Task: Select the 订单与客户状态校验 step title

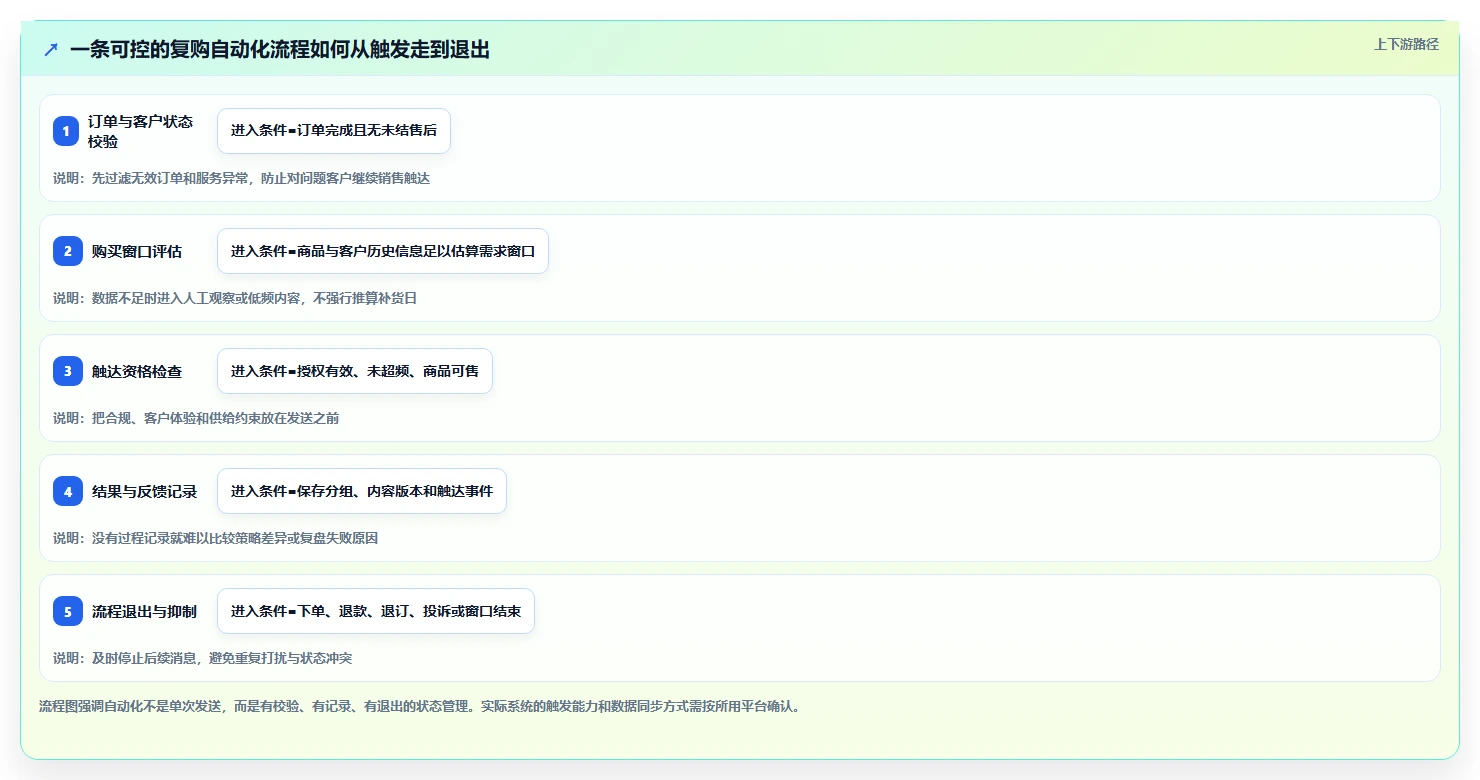Action: pyautogui.click(x=141, y=131)
